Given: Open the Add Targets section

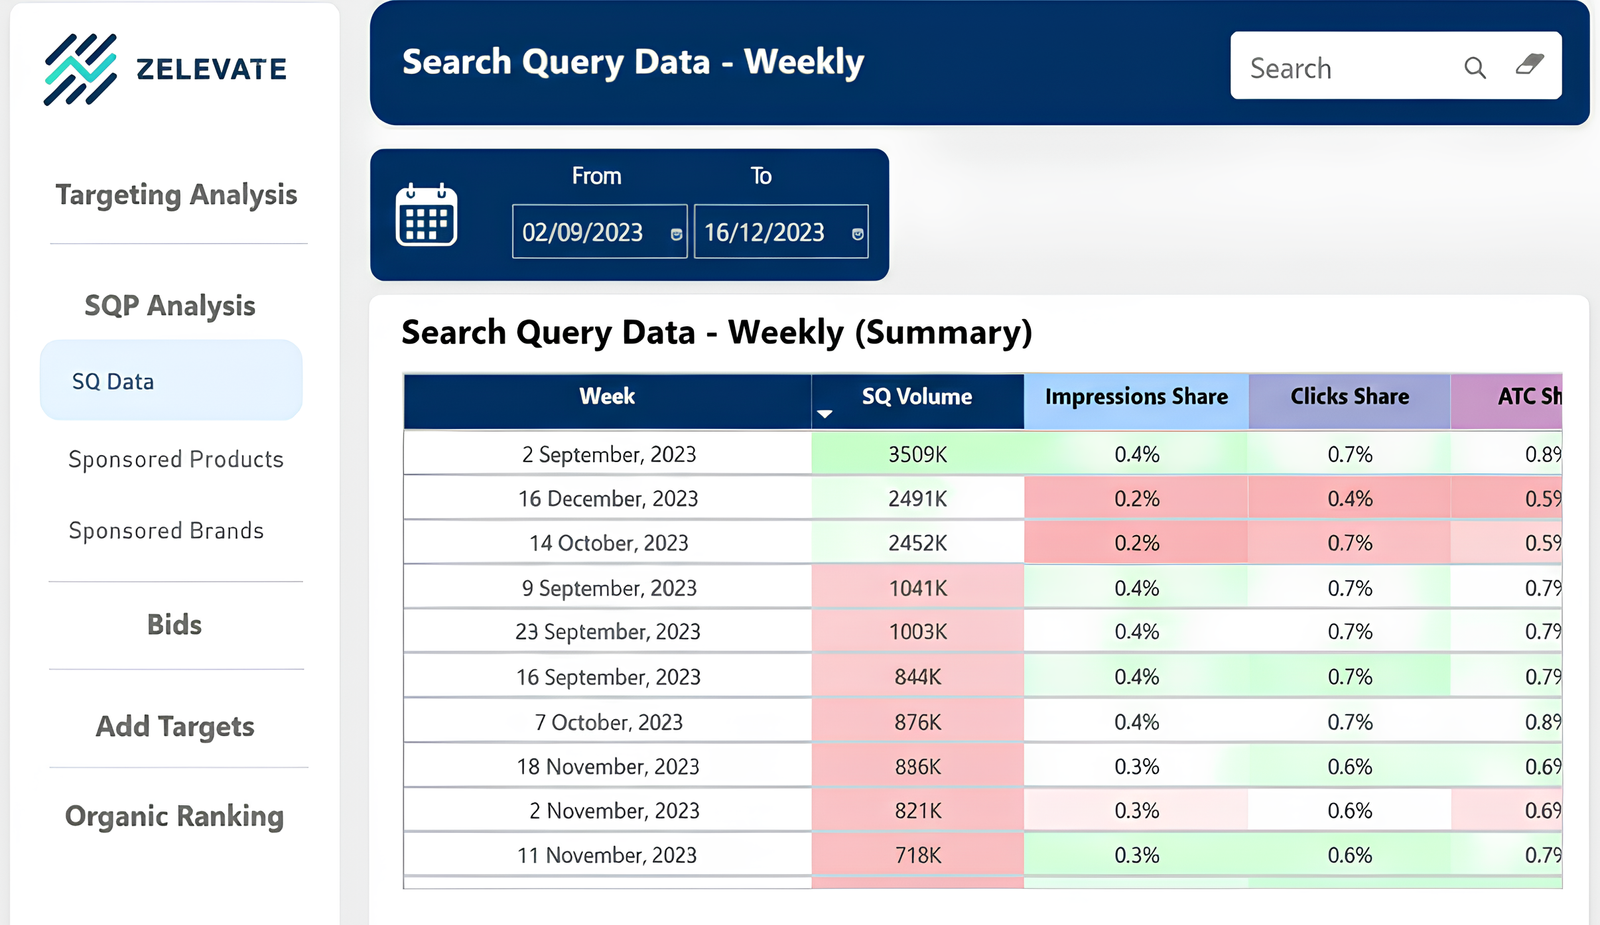Looking at the screenshot, I should (x=175, y=727).
